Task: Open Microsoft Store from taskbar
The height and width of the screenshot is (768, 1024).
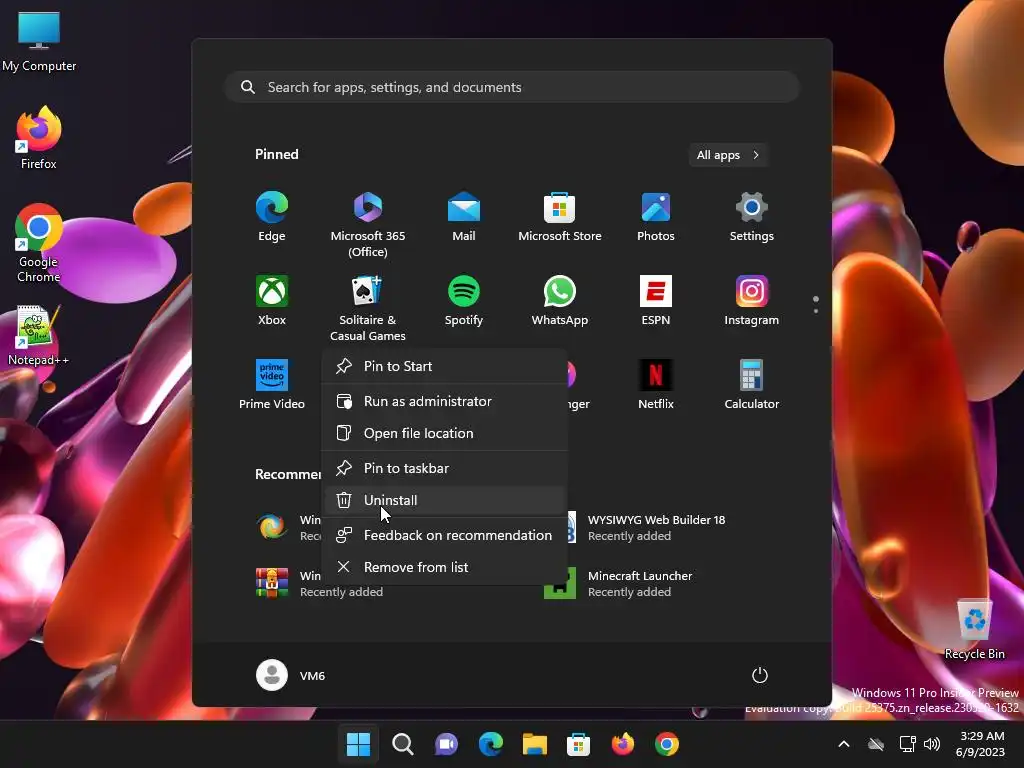Action: click(x=578, y=744)
